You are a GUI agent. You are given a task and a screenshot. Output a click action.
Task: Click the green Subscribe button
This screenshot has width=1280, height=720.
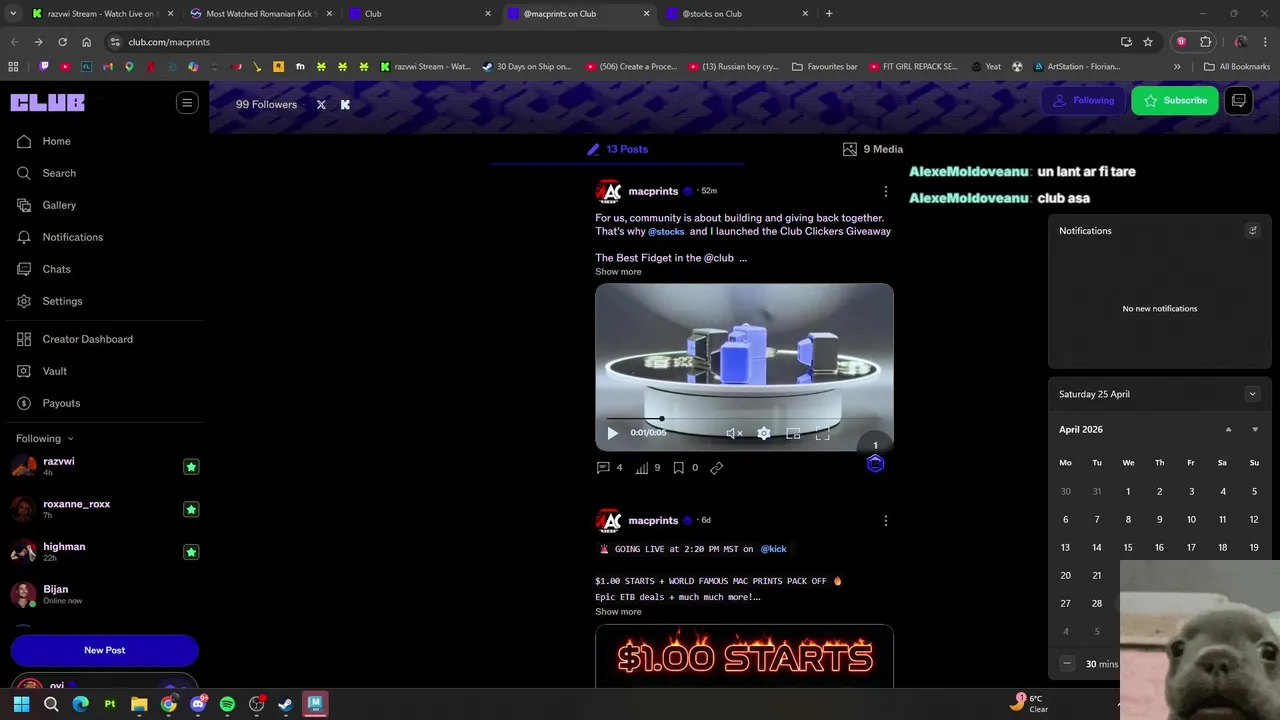tap(1175, 100)
